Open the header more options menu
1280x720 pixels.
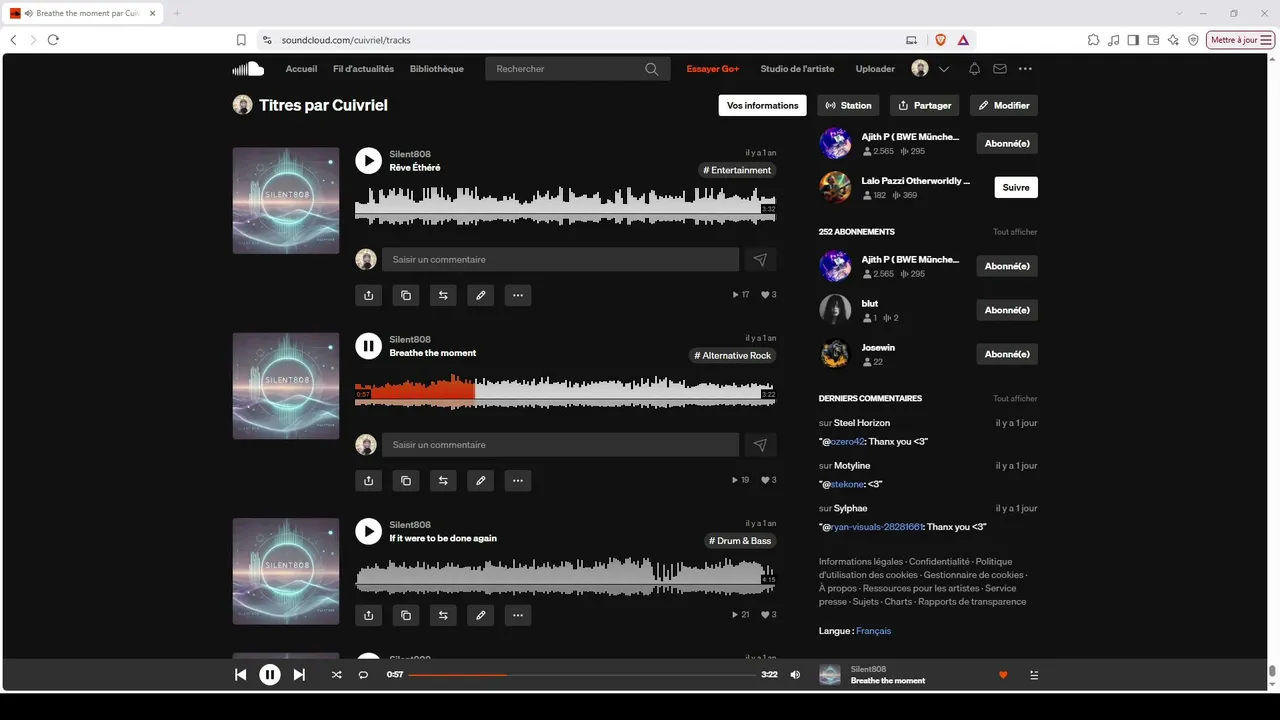click(x=1025, y=69)
